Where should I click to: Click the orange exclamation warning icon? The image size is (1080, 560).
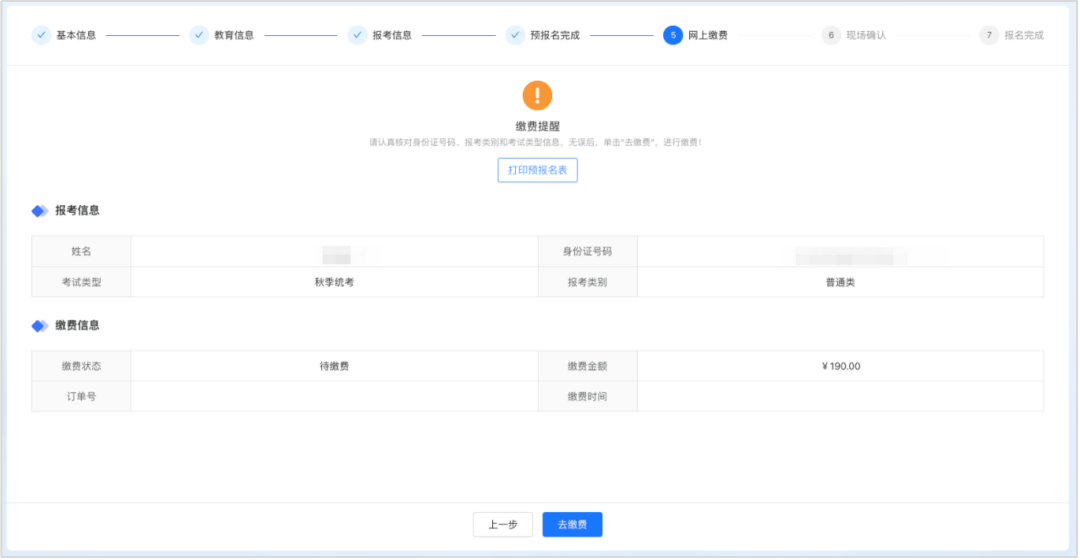coord(537,96)
